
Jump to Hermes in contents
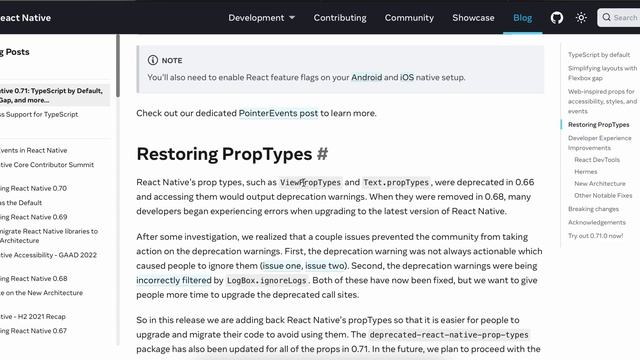(x=586, y=171)
